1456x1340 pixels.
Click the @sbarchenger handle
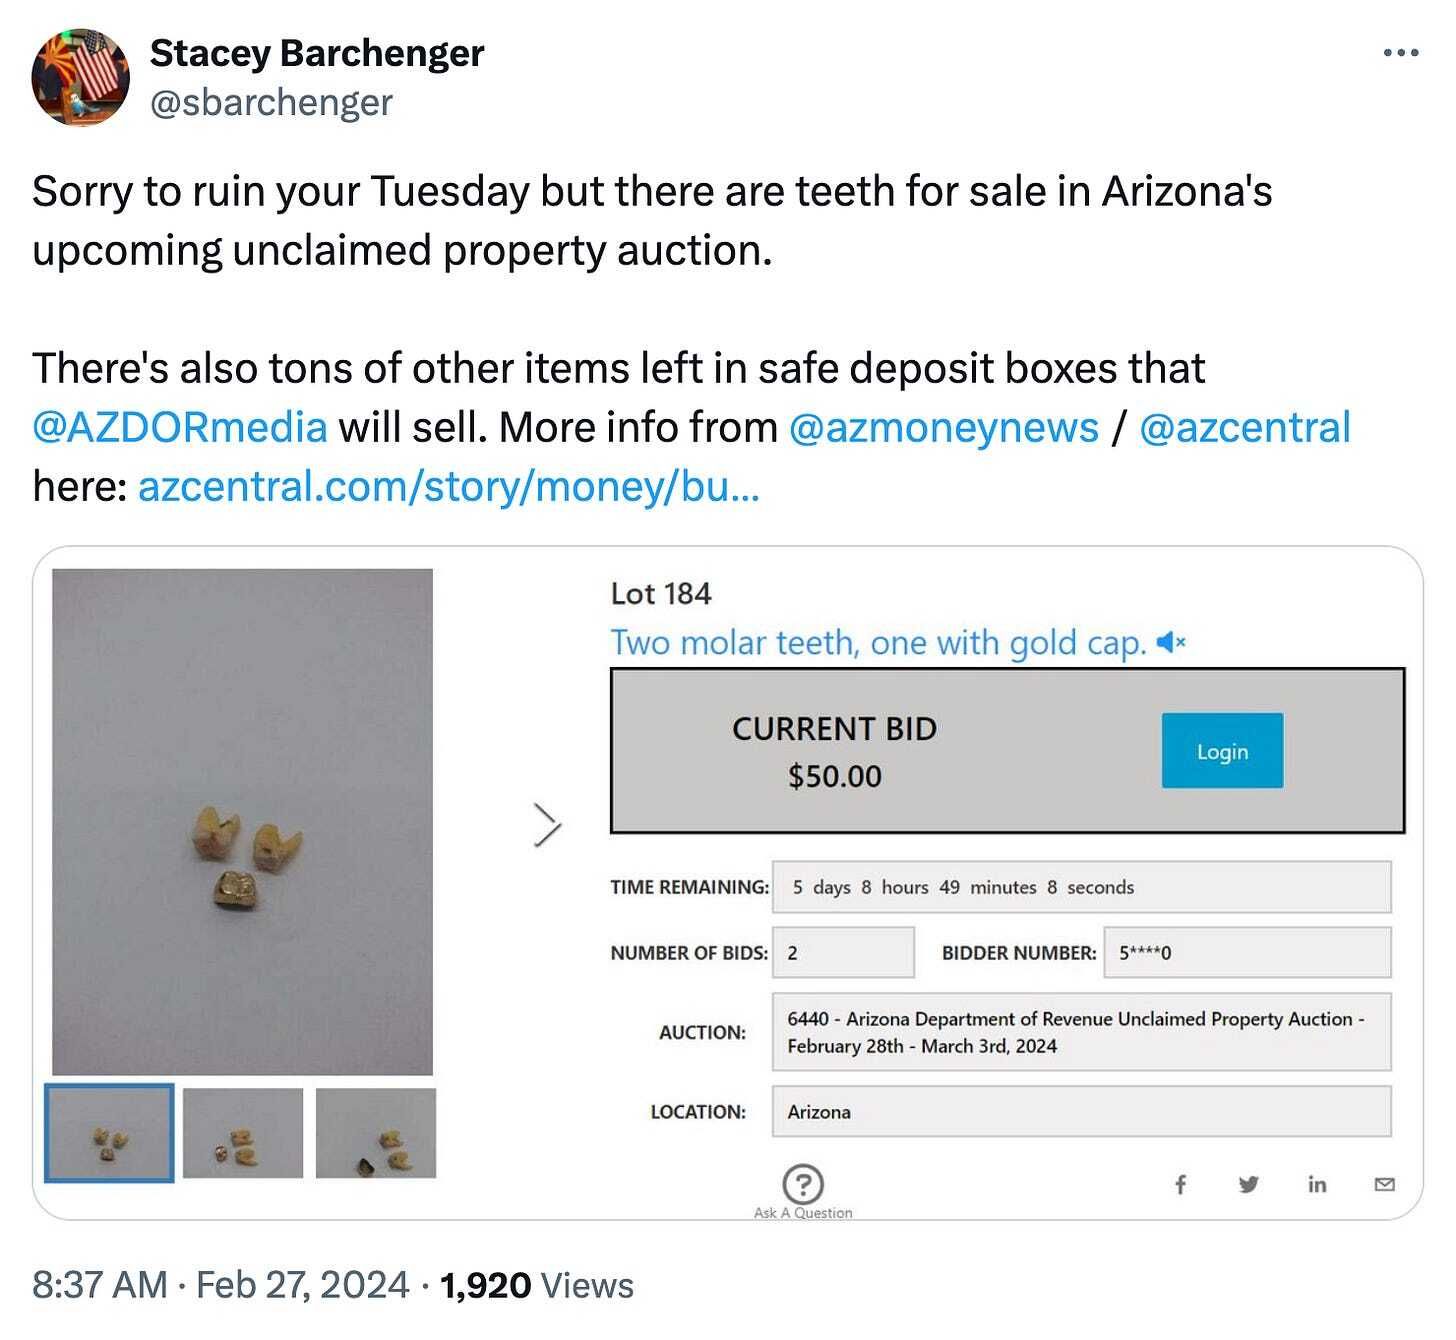coord(271,103)
